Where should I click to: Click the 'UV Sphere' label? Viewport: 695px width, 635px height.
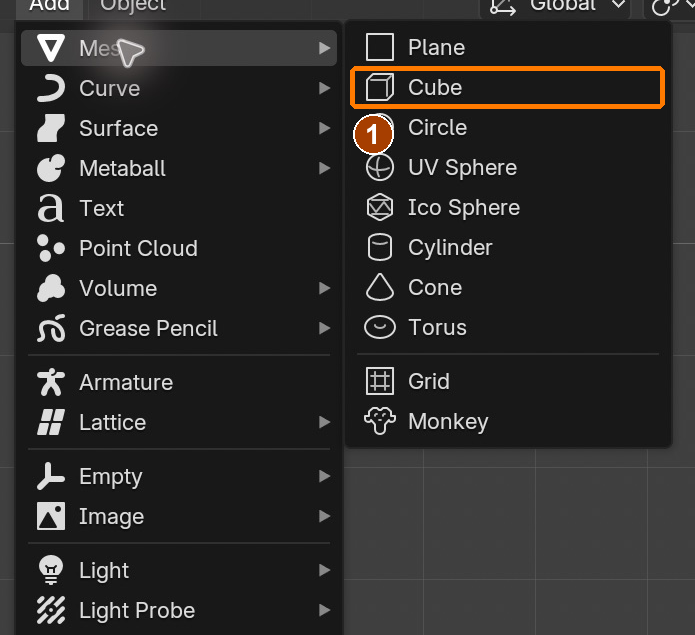[x=462, y=168]
